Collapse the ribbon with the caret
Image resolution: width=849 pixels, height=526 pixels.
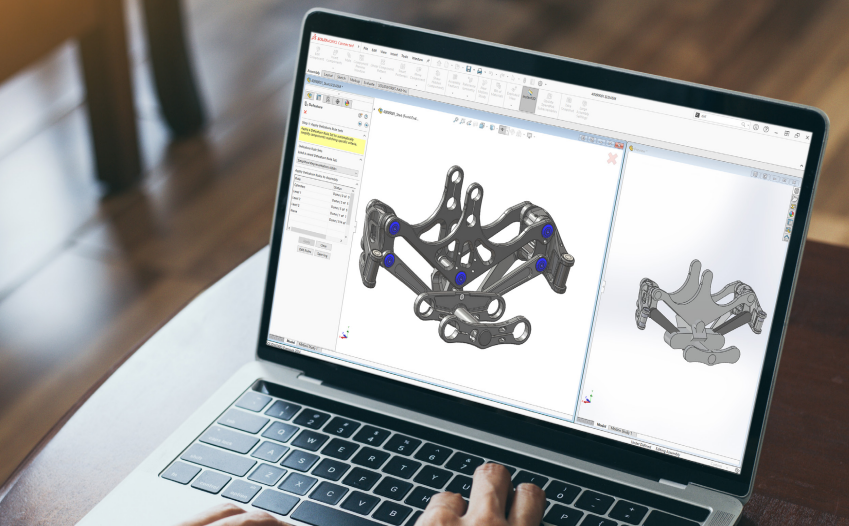tap(801, 165)
